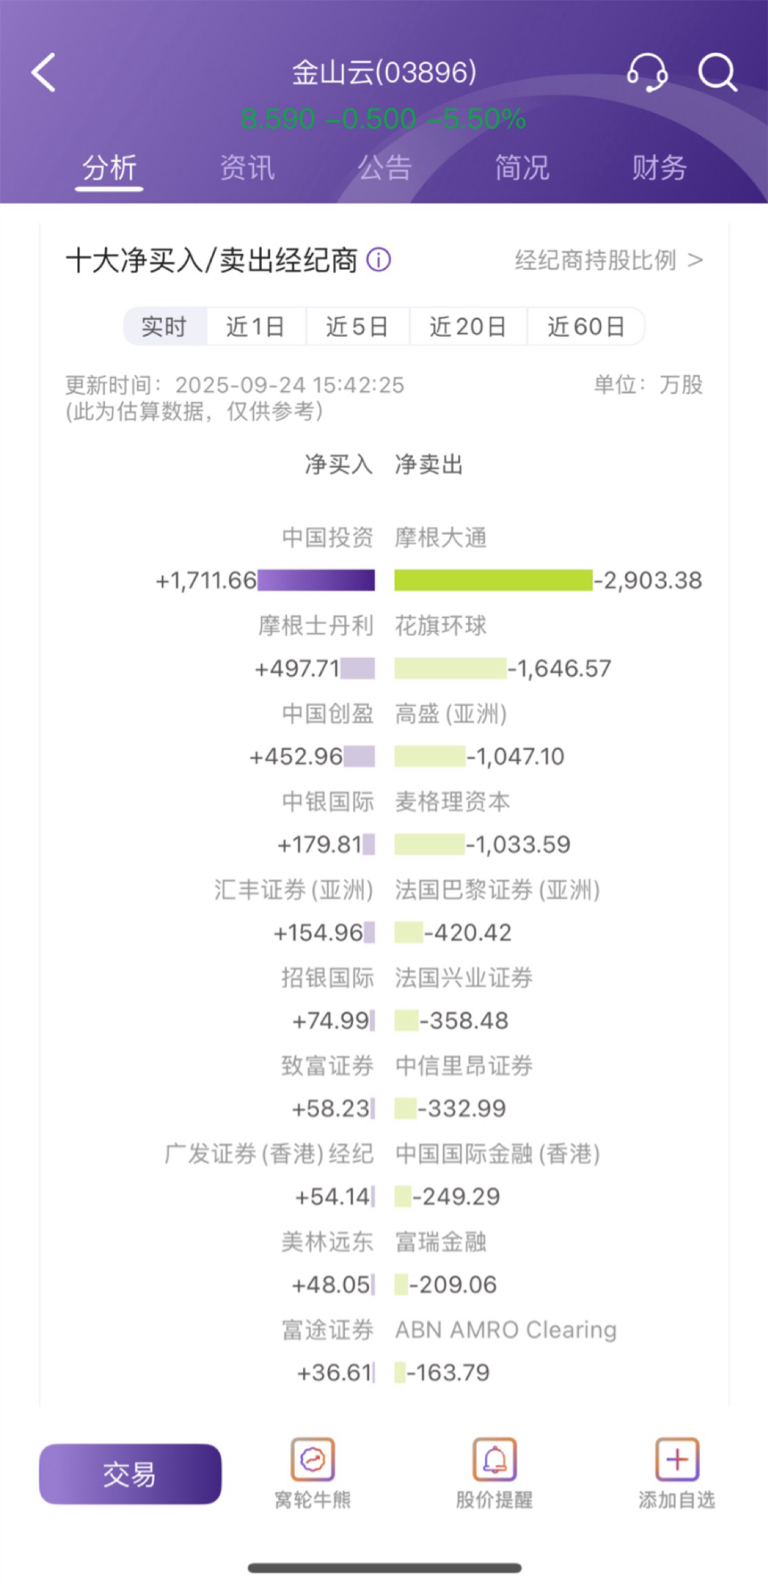Switch to the 财务 tab
This screenshot has height=1589, width=768.
click(659, 168)
